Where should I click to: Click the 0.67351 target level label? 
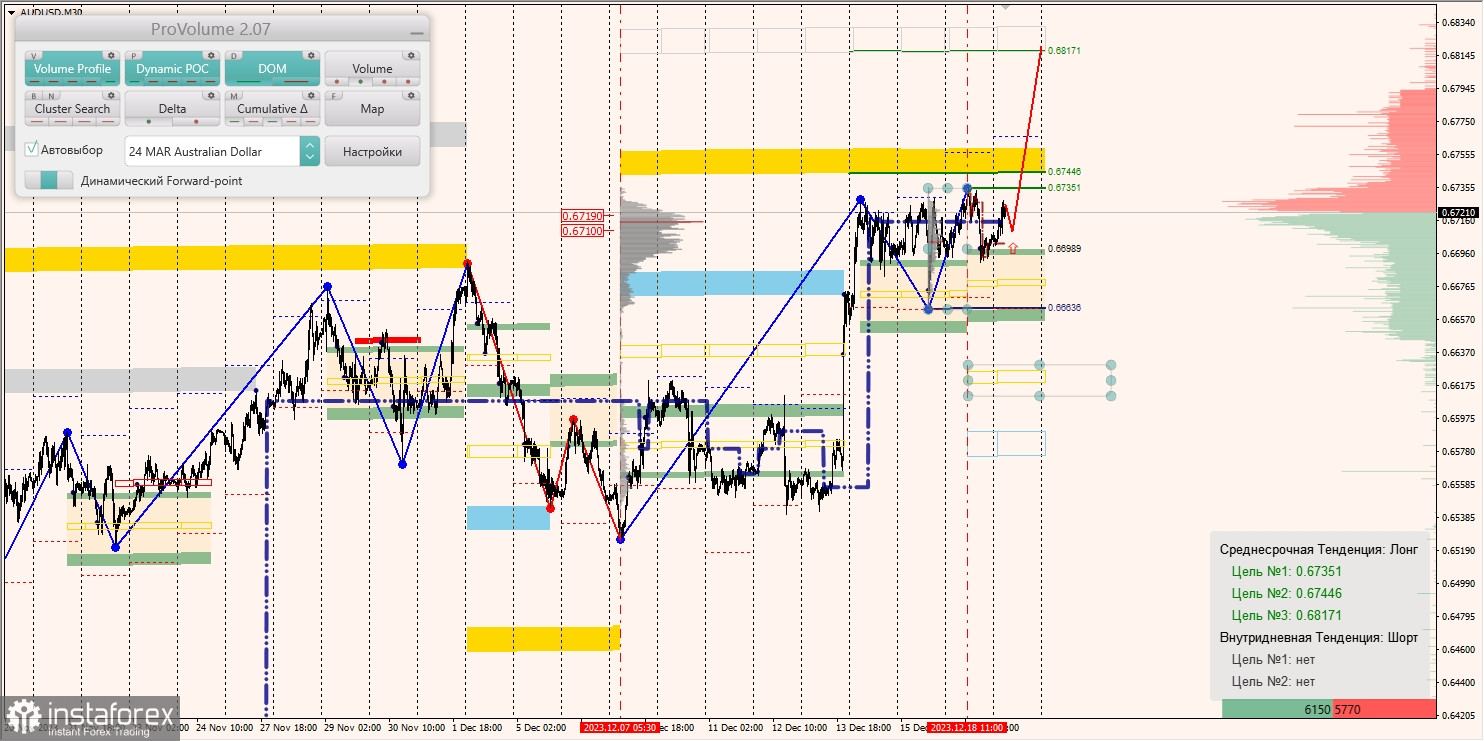(1064, 188)
